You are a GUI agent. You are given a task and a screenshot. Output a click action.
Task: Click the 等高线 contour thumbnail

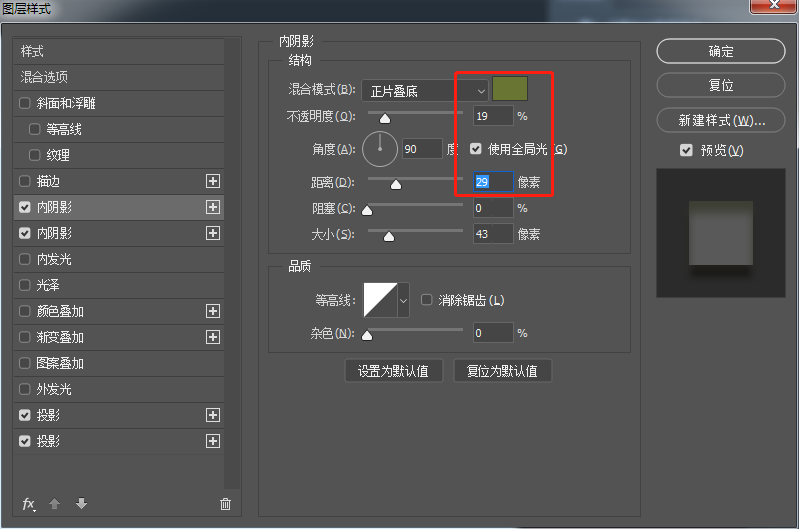tap(380, 300)
